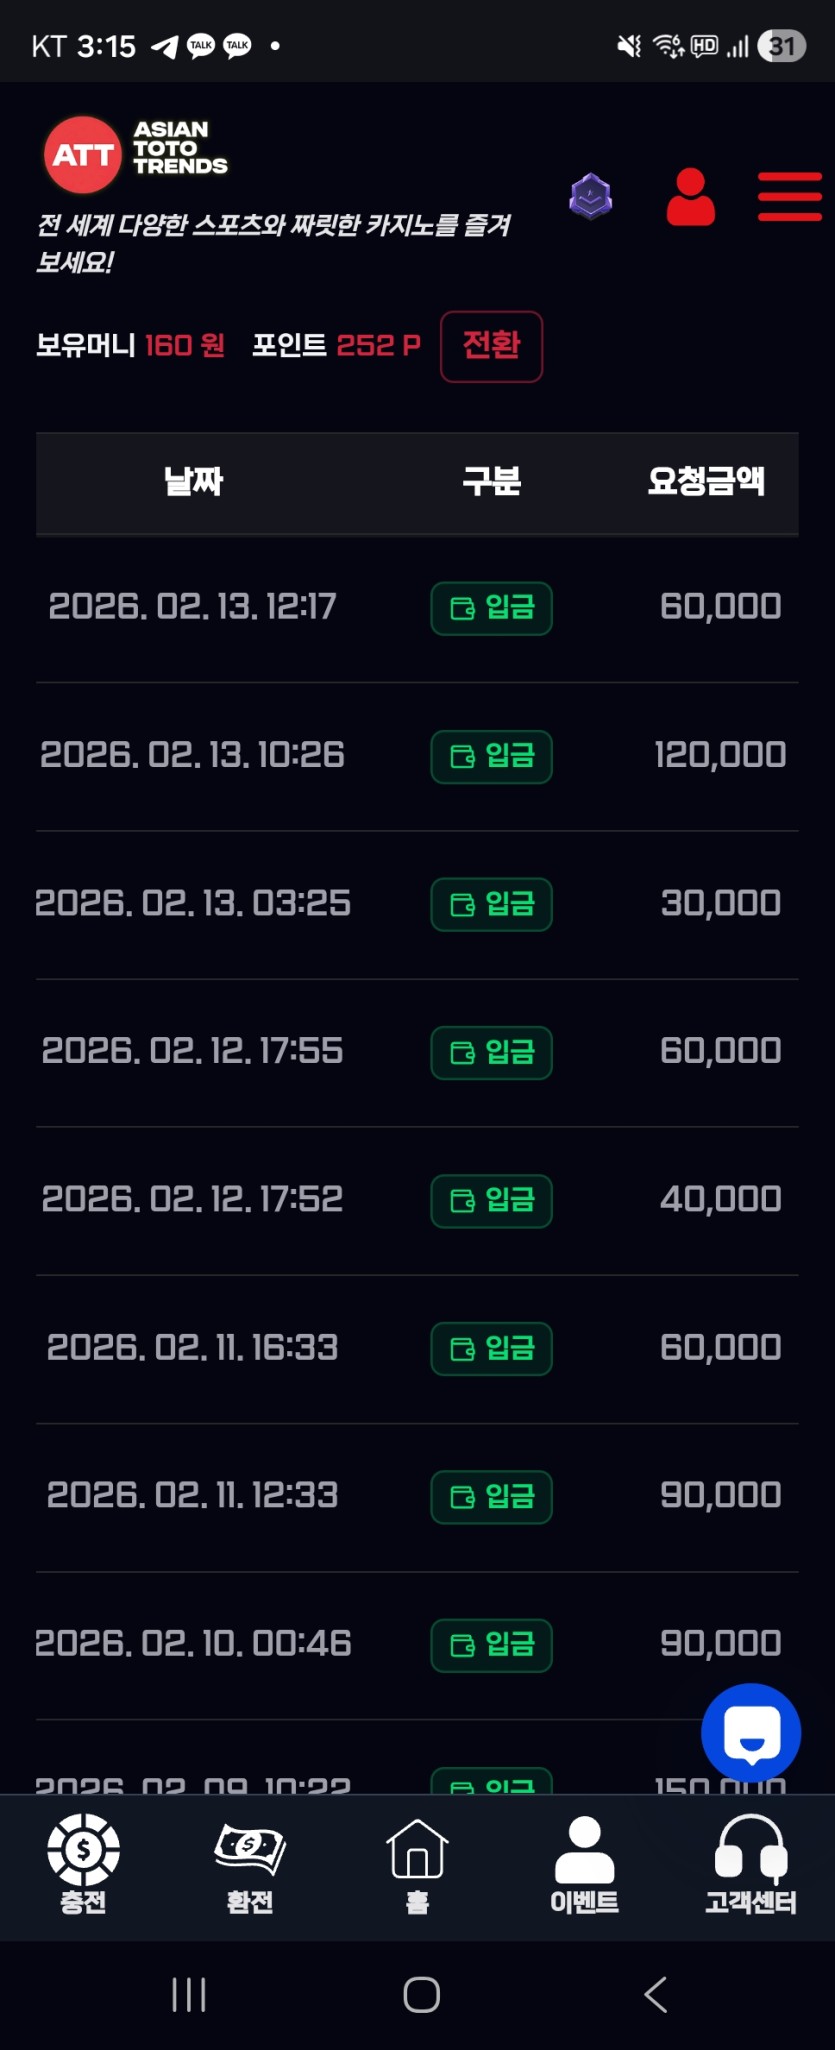Screen dimensions: 835x2050
Task: Open 충전 deposit tab in bottom bar
Action: click(84, 1864)
